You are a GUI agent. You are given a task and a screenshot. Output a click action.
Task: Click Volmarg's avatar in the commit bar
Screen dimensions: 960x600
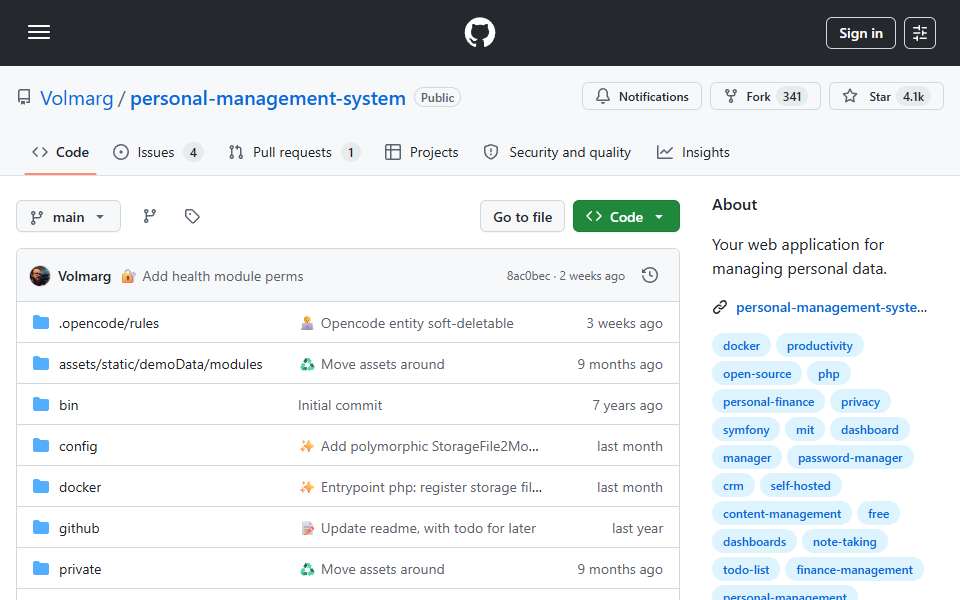[40, 276]
